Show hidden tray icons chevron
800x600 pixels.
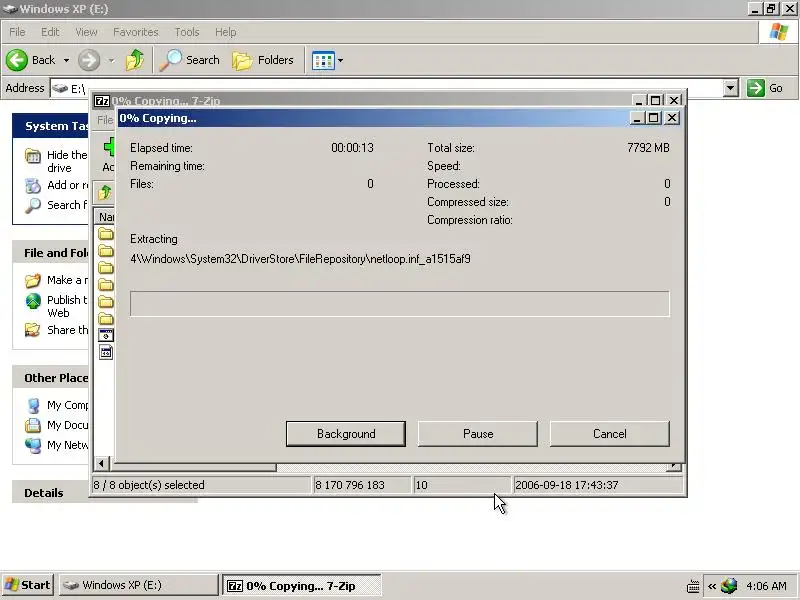point(712,586)
